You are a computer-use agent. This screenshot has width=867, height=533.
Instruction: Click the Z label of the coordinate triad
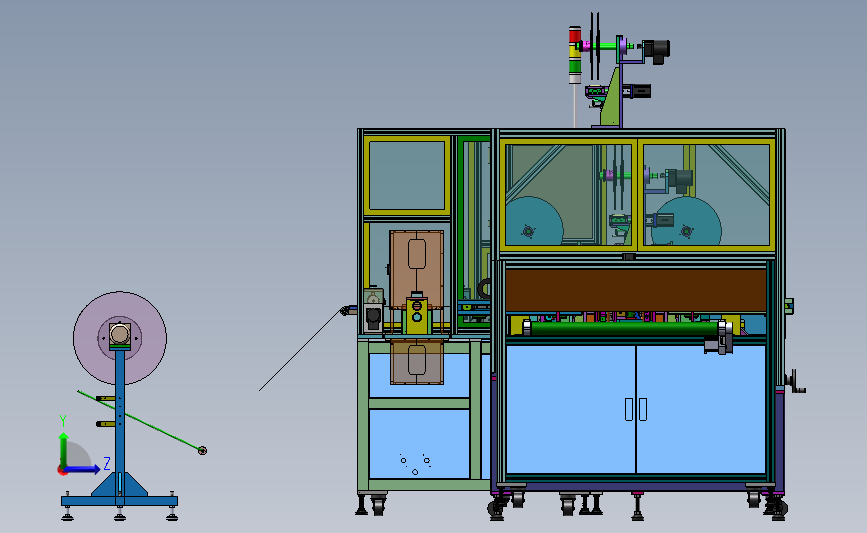click(107, 463)
